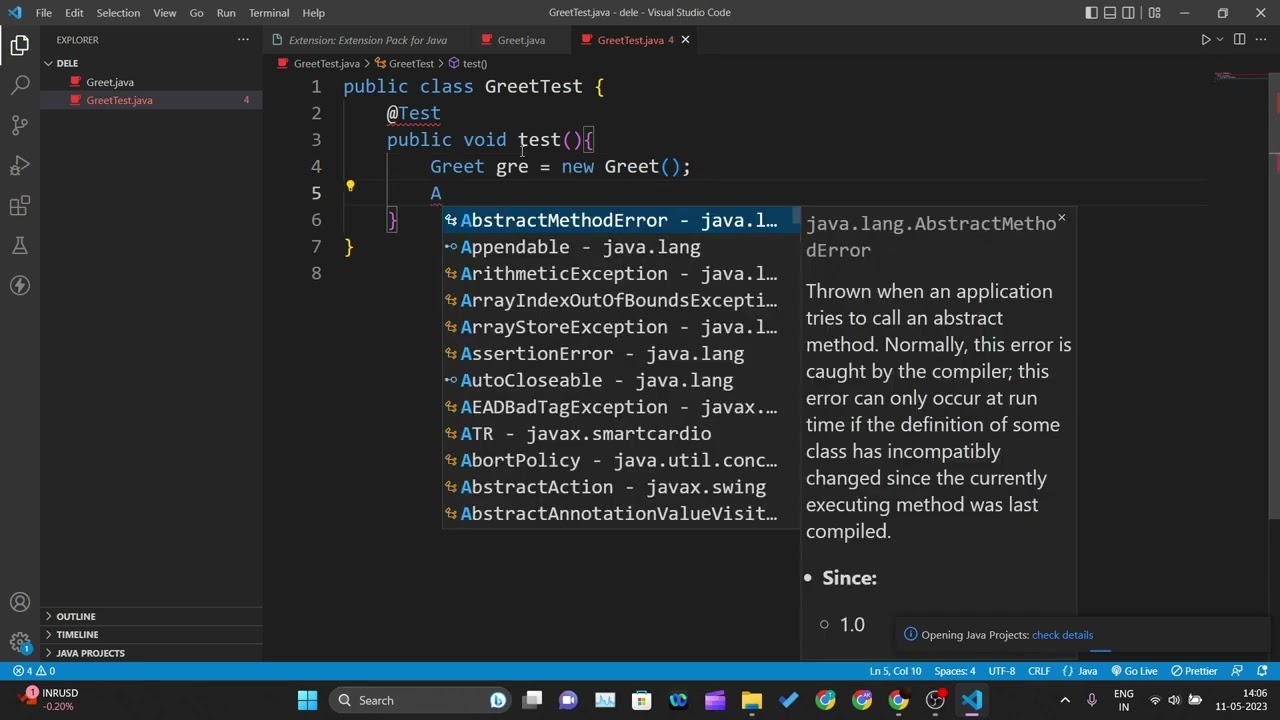The width and height of the screenshot is (1280, 720).
Task: Toggle the Secondary Side Bar layout button
Action: [1129, 13]
